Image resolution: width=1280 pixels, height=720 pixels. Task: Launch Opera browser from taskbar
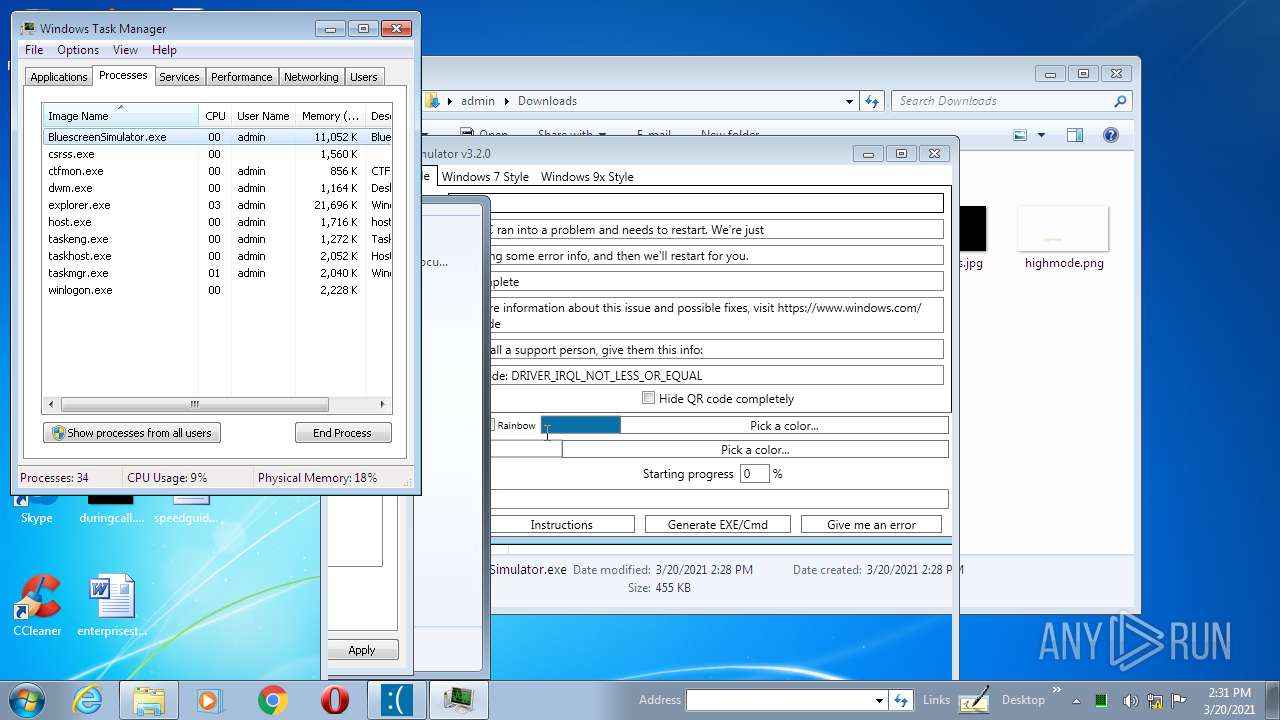pyautogui.click(x=335, y=700)
